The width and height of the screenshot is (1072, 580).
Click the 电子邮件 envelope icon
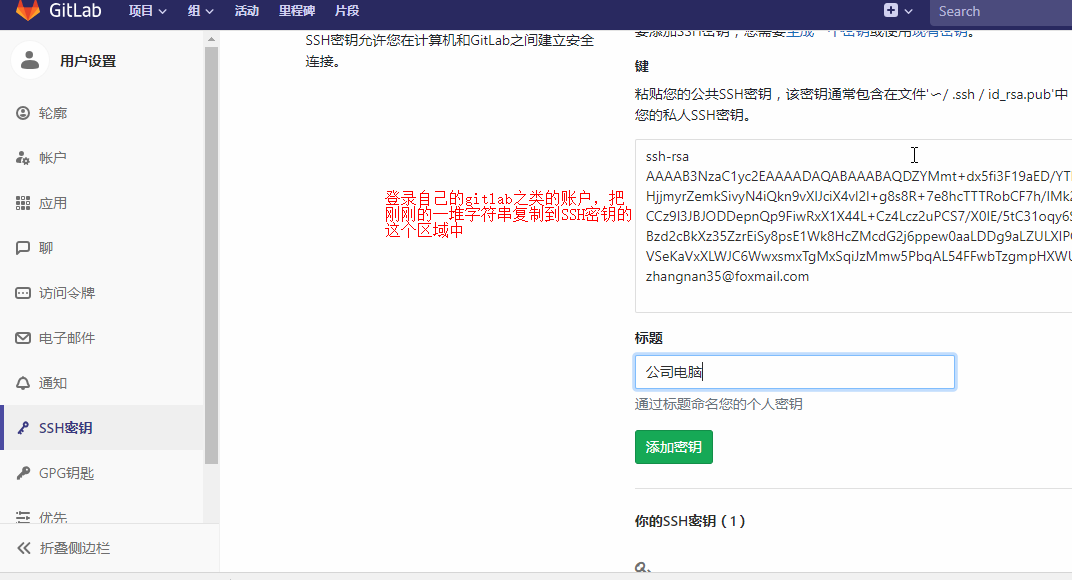pyautogui.click(x=23, y=338)
